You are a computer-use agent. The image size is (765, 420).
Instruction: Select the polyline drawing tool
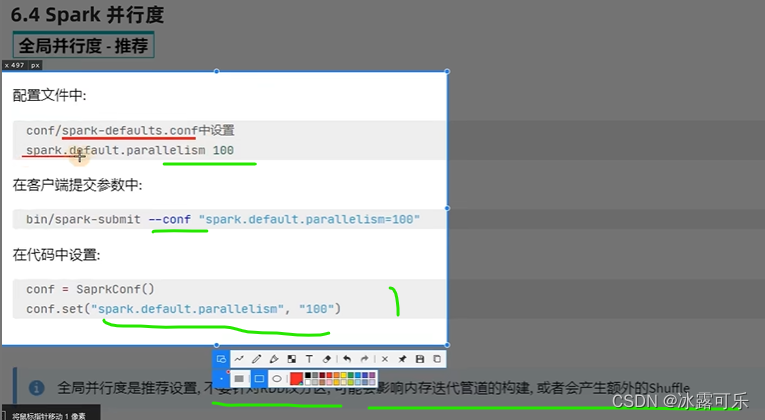pos(239,359)
